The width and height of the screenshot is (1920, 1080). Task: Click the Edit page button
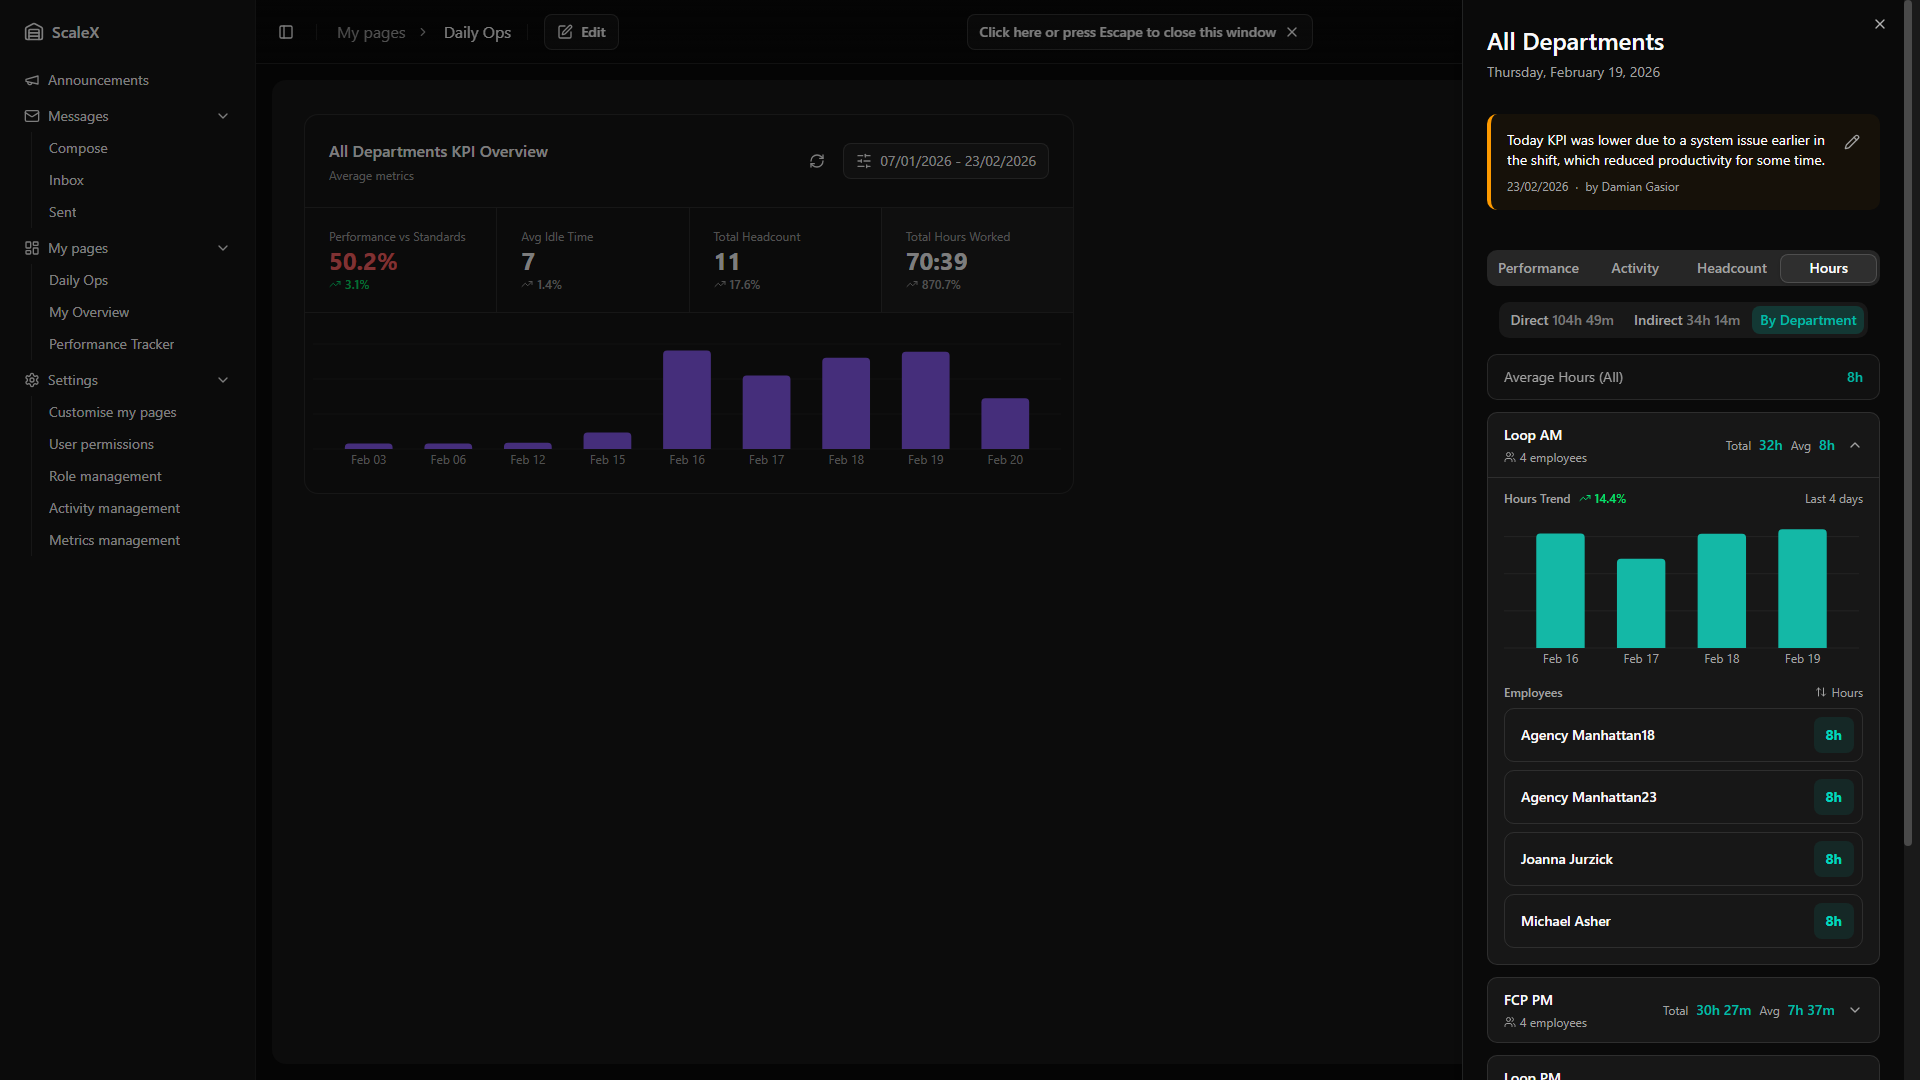pyautogui.click(x=581, y=32)
